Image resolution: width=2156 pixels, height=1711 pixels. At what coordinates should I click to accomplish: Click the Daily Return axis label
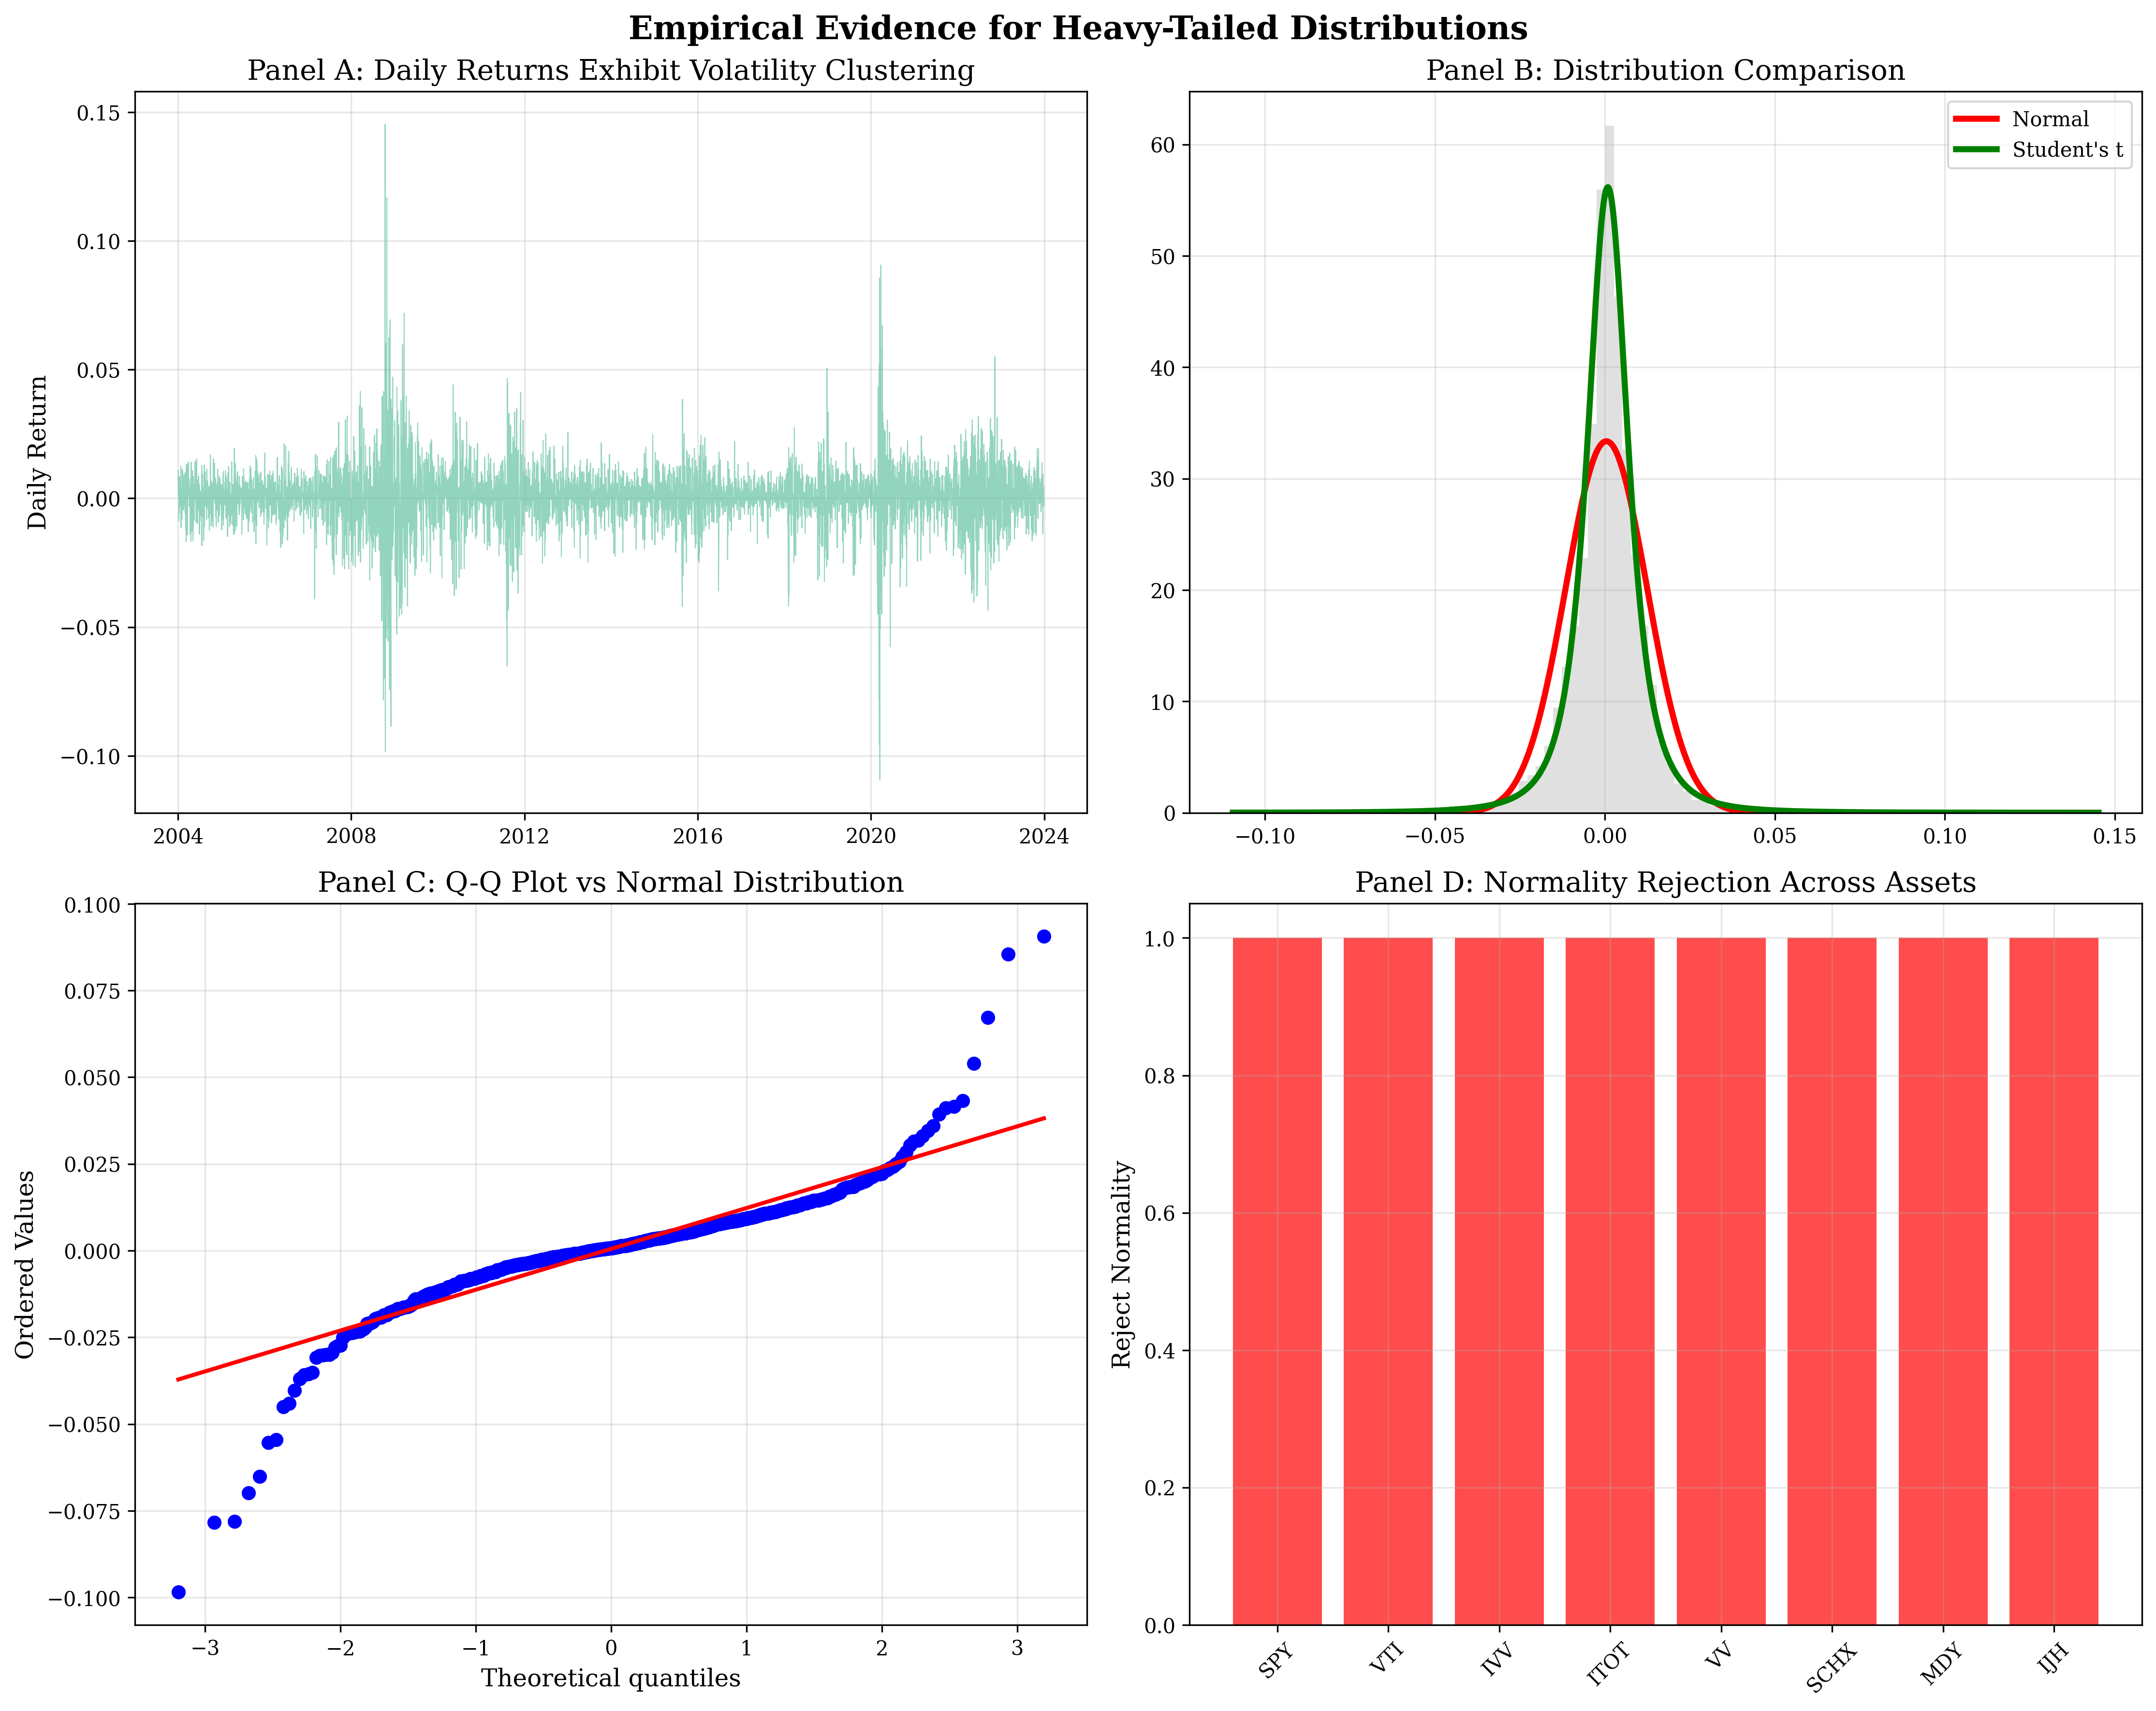(38, 452)
